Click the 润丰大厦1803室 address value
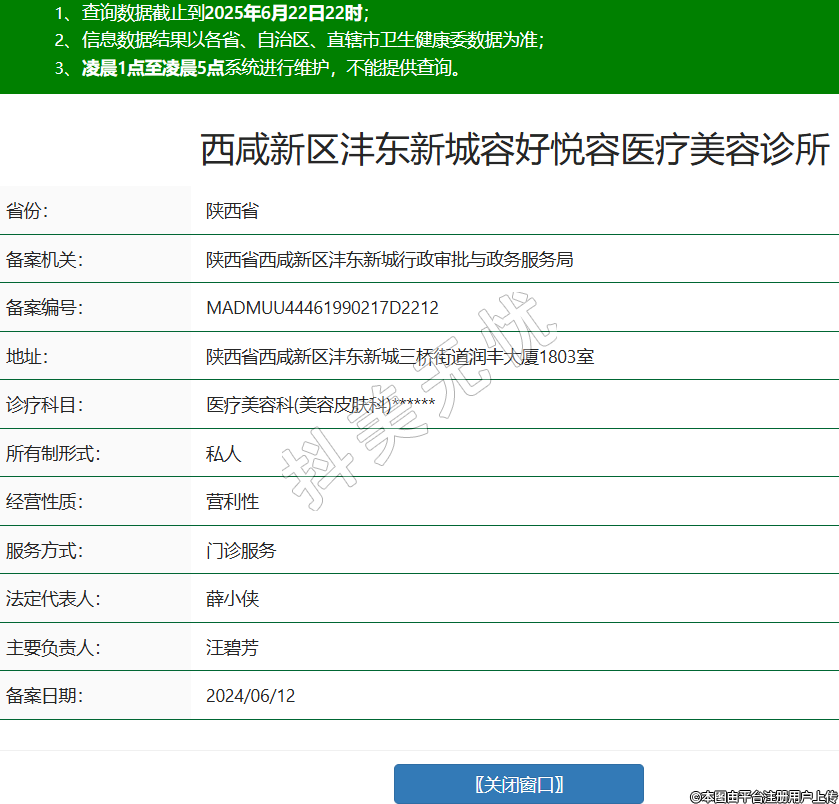839x804 pixels. click(400, 356)
